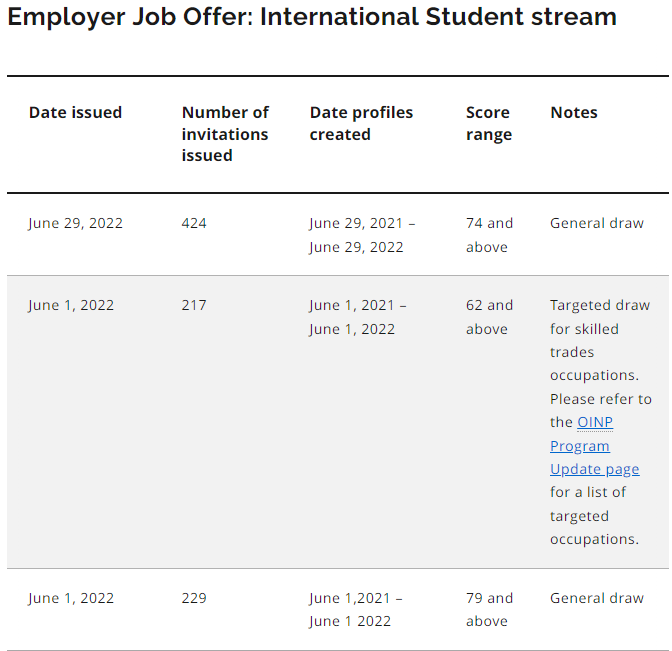Viewport: 672px width, 651px height.
Task: Click the '62 and above' score cell
Action: point(489,317)
